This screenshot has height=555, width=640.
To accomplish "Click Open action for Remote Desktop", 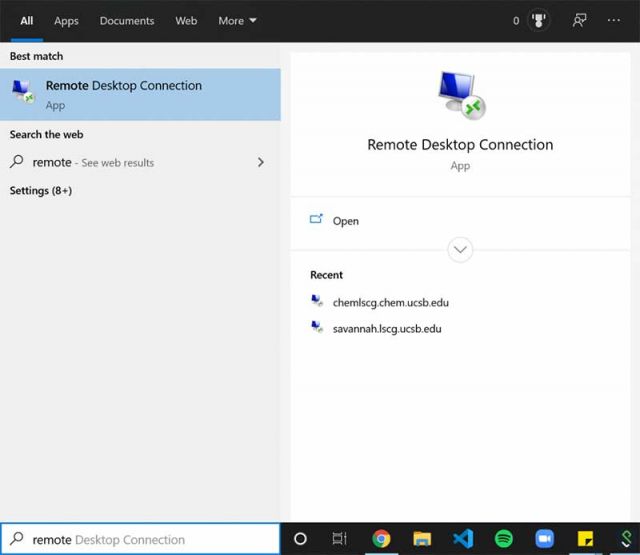I will (460, 221).
